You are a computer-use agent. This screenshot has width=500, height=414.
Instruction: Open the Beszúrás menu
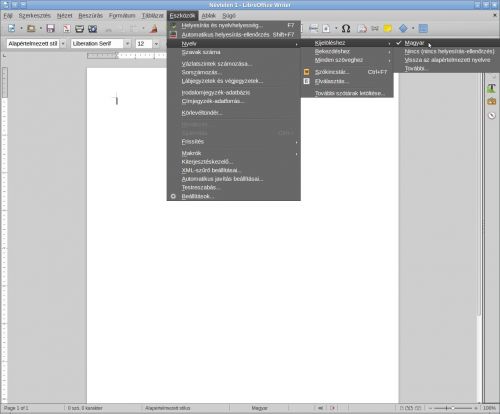click(x=91, y=16)
